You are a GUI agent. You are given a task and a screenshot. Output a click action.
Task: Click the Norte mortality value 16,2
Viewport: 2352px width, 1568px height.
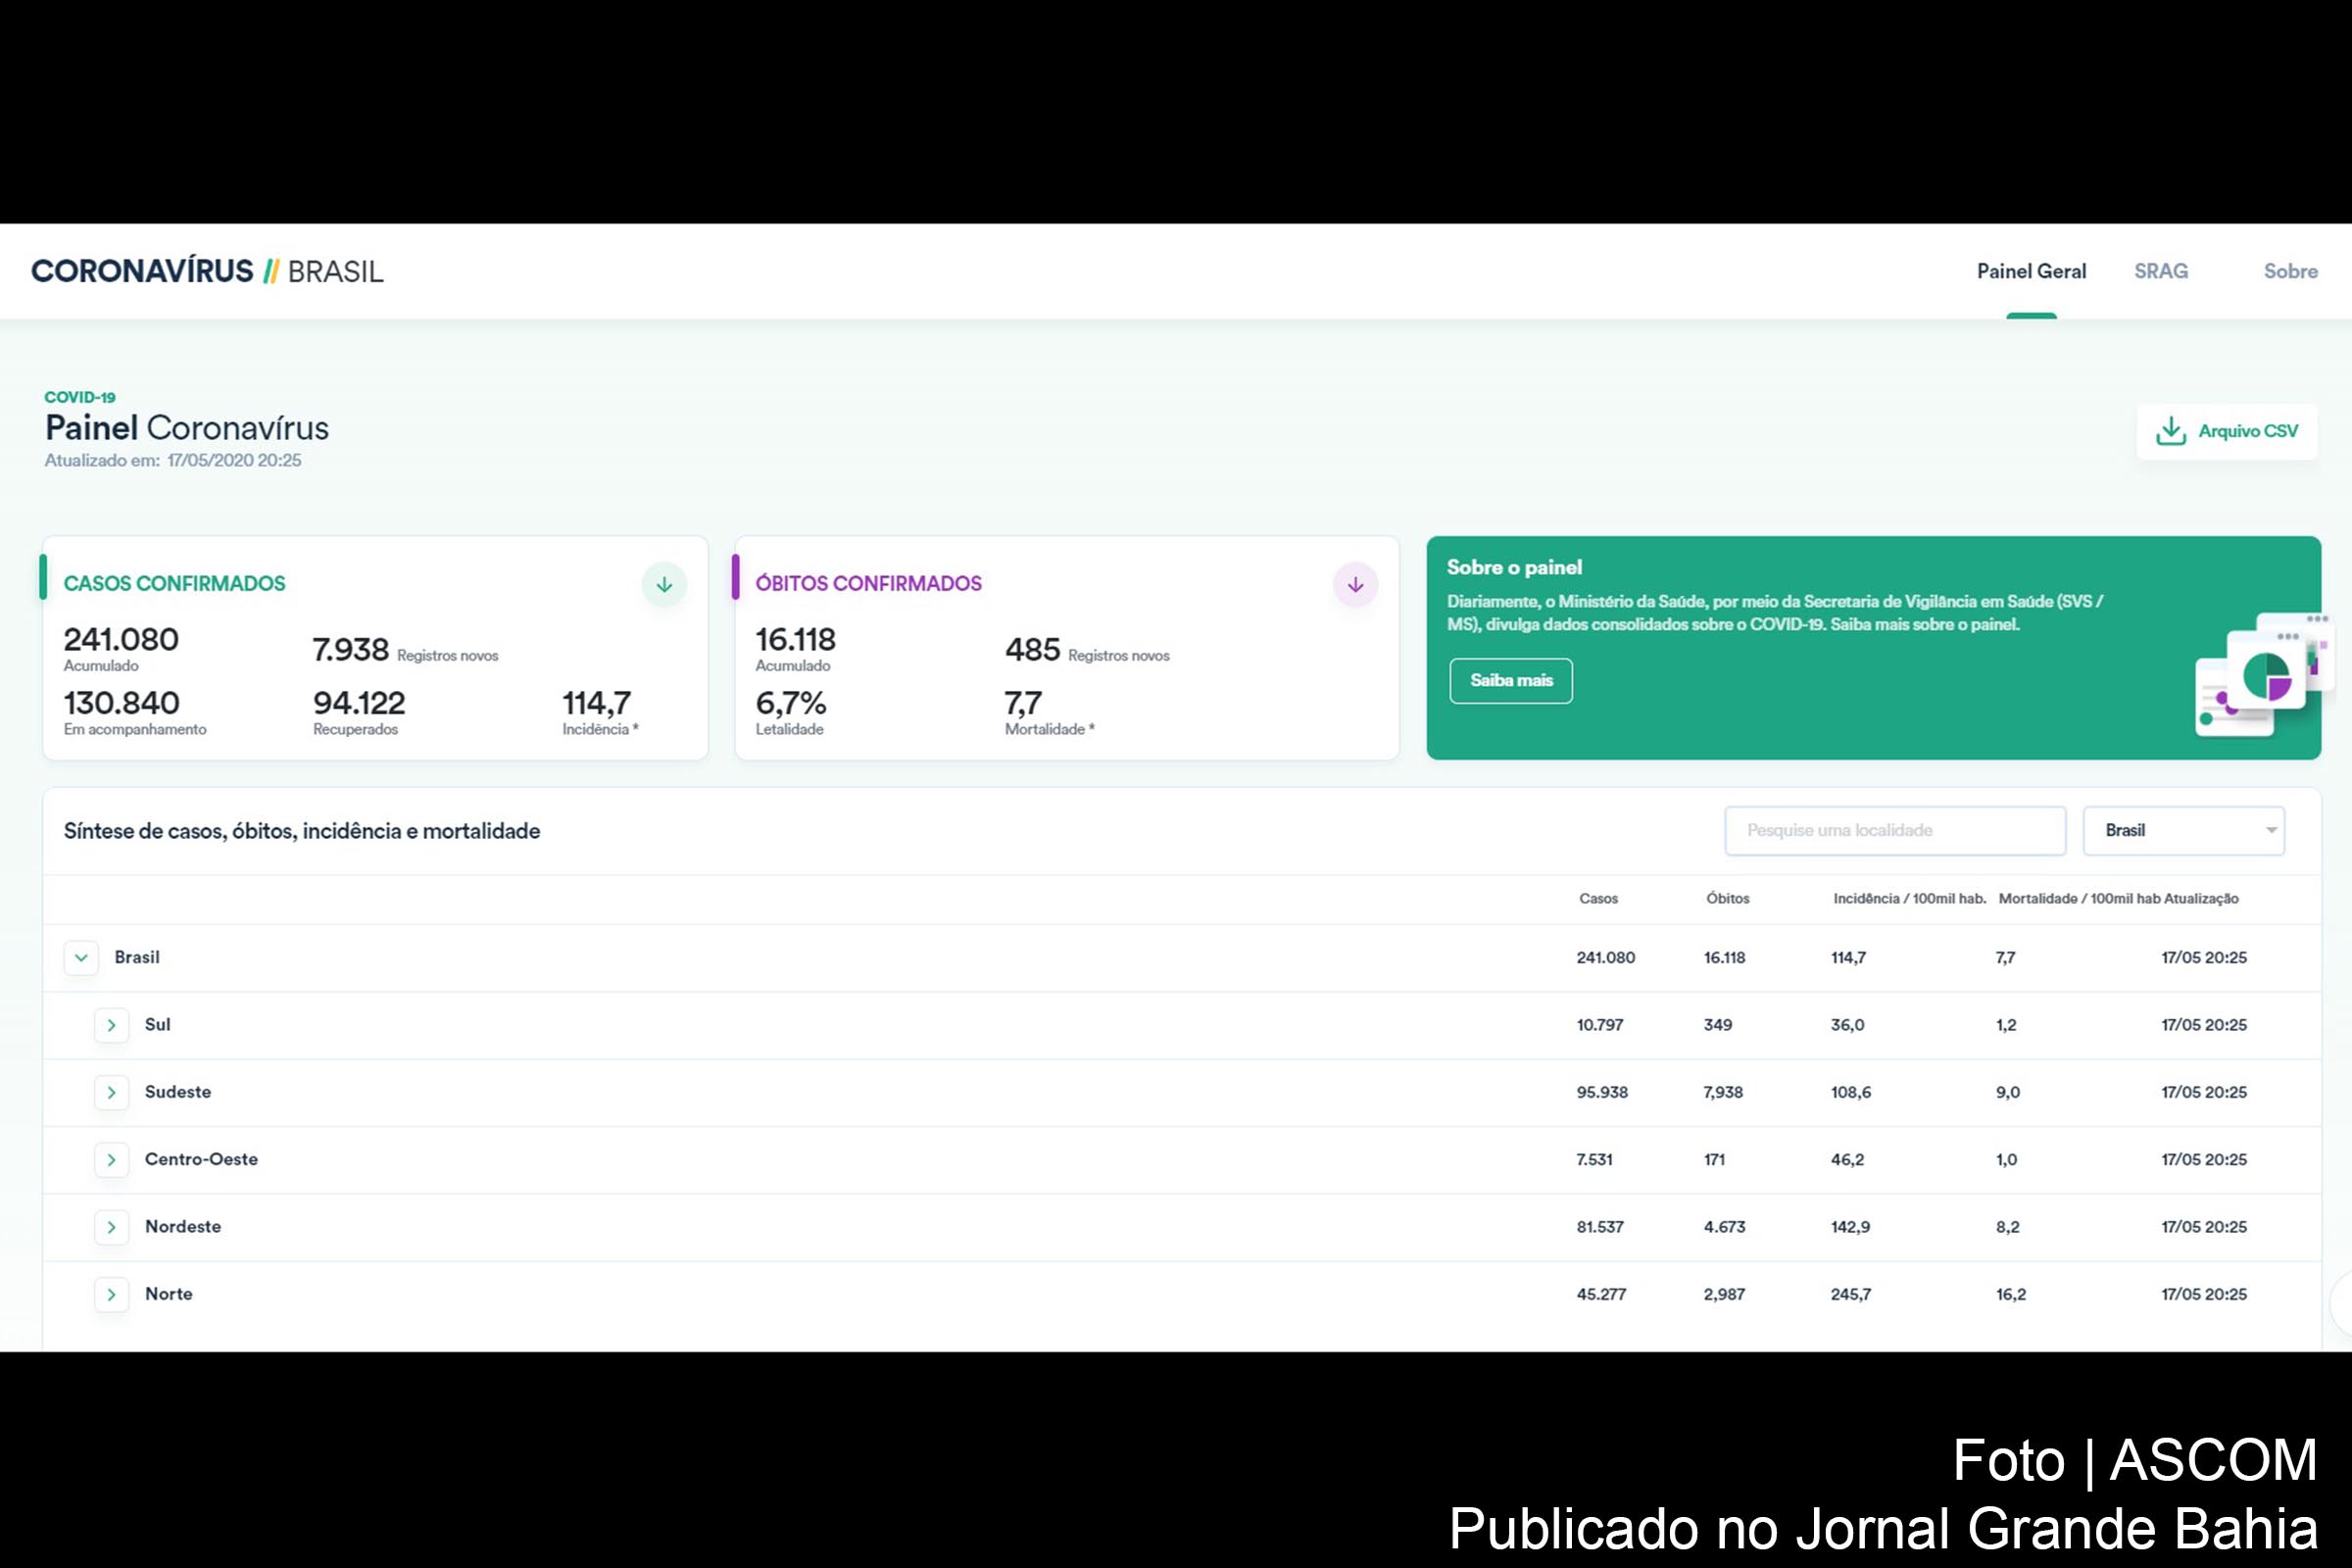pos(2011,1294)
